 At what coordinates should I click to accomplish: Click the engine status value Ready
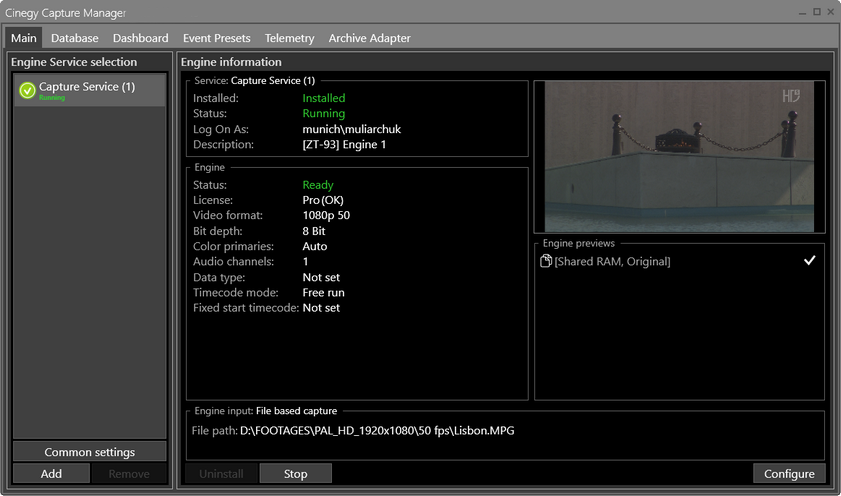(x=318, y=185)
